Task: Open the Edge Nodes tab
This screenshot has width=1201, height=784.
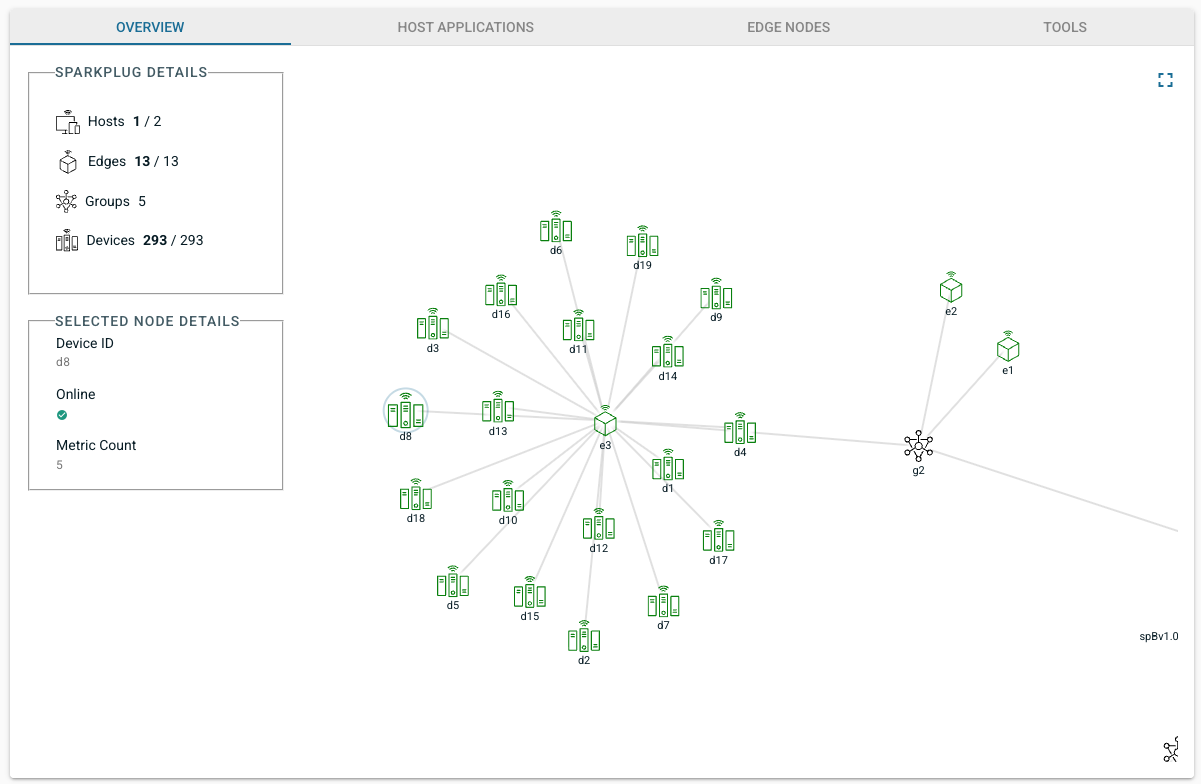Action: 788,27
